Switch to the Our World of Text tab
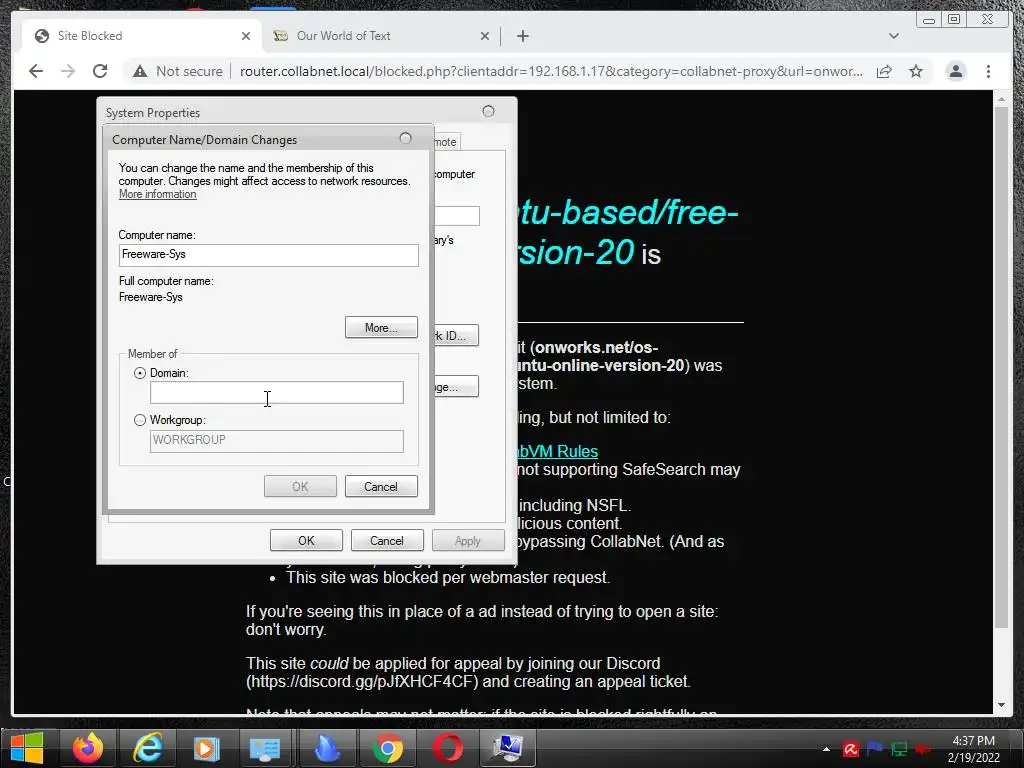The width and height of the screenshot is (1024, 768). [x=380, y=36]
